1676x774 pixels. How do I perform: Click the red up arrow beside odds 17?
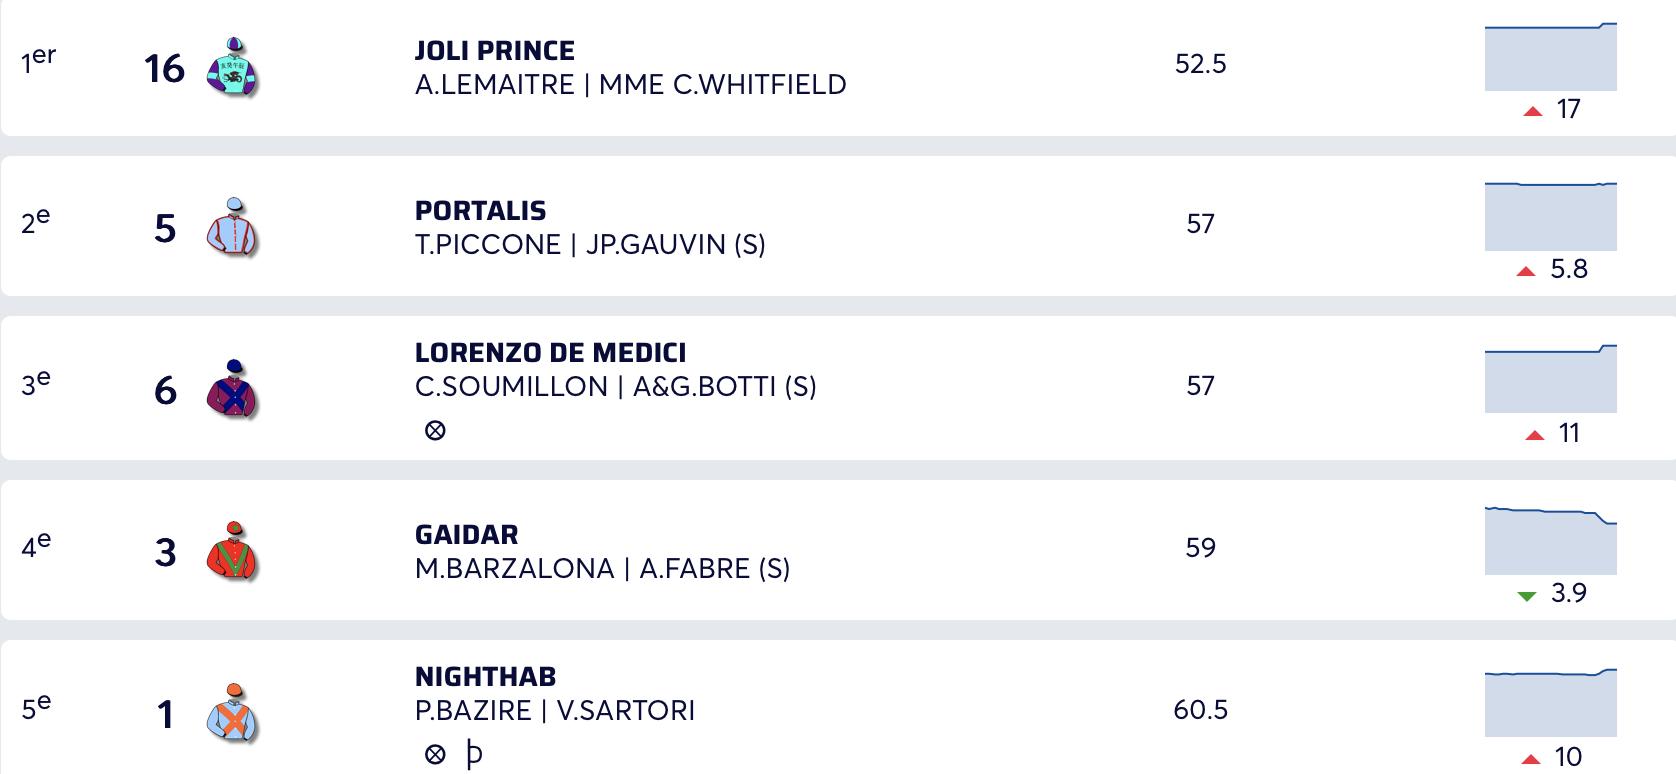tap(1532, 111)
